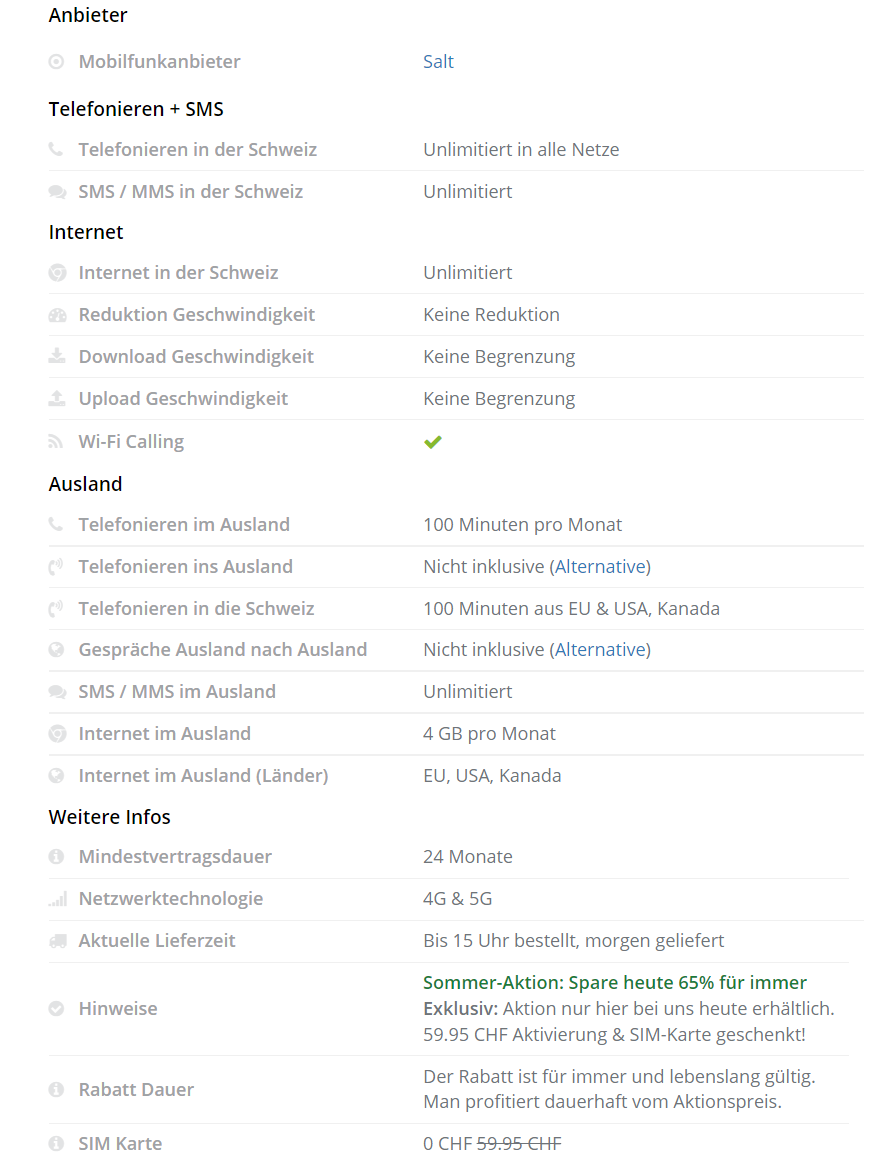This screenshot has height=1160, width=881.
Task: Click the Sommer-Aktion green promo text
Action: (x=614, y=983)
